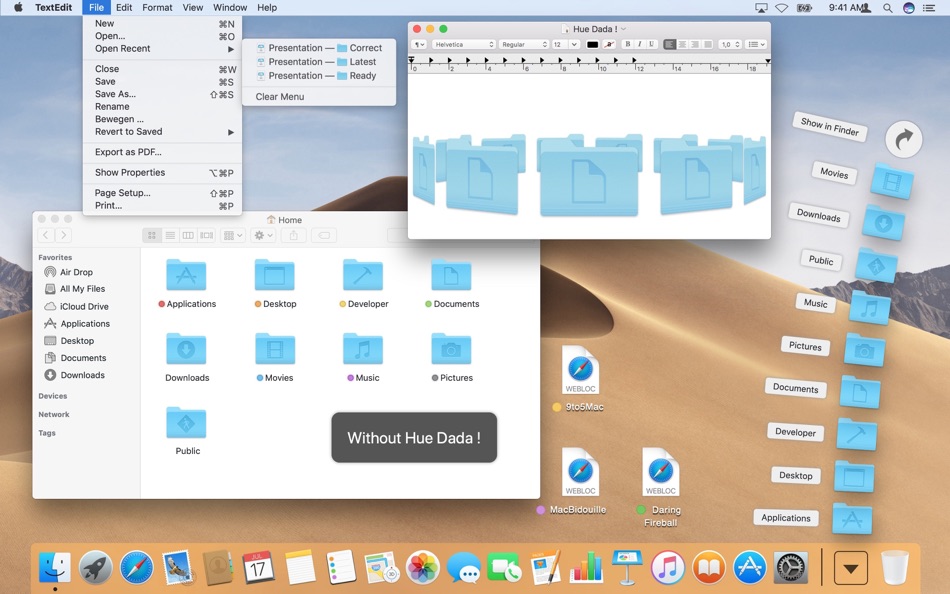Open the list bullets dropdown

[x=756, y=44]
